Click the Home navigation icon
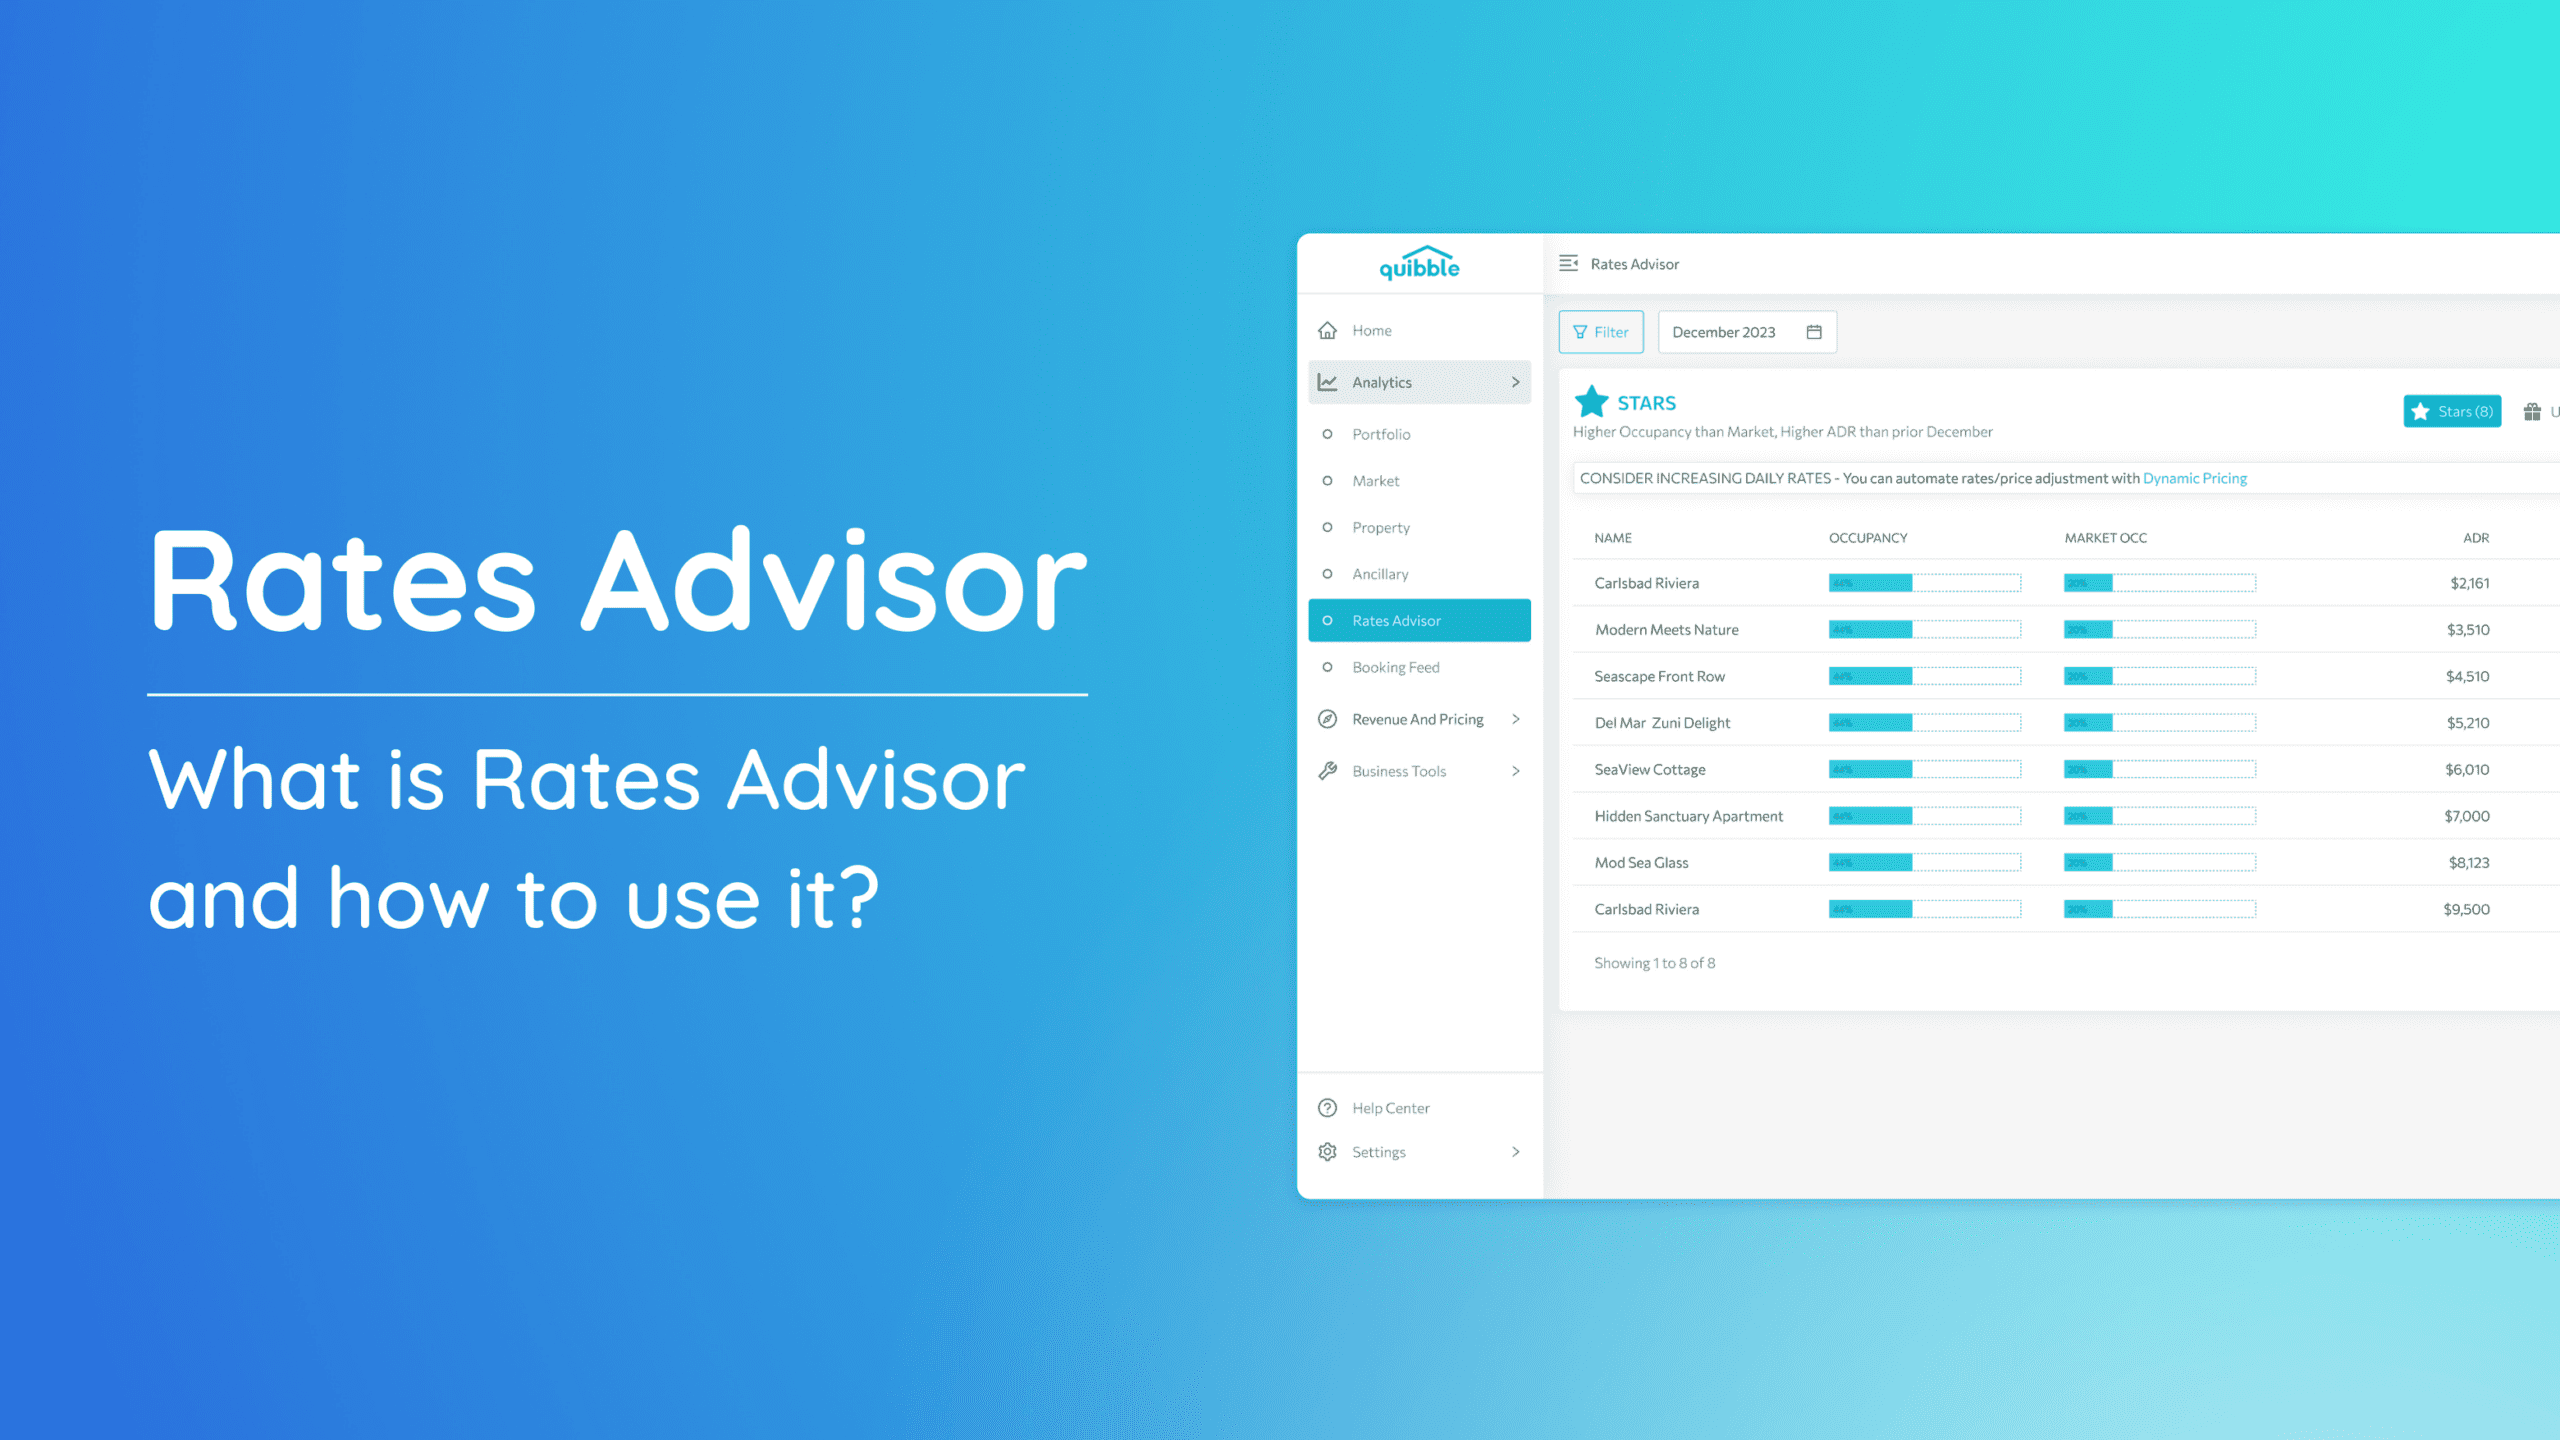The image size is (2560, 1440). tap(1329, 329)
